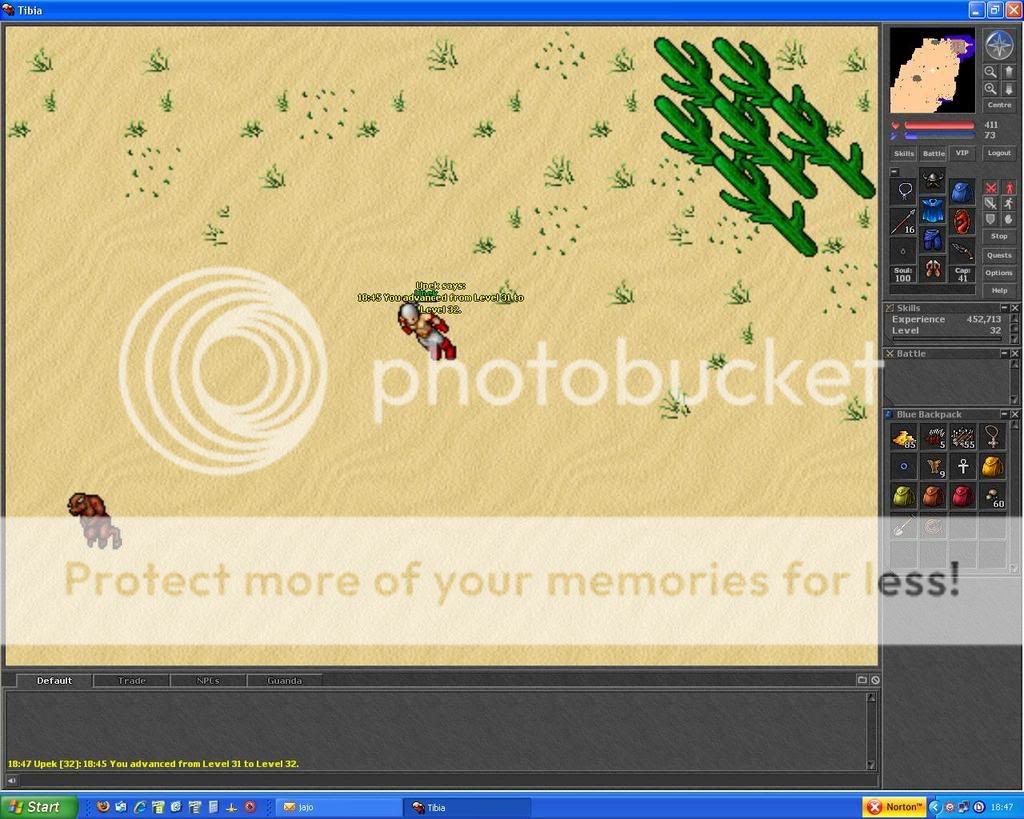Close the Blue Backpack window
1024x819 pixels.
[1015, 414]
